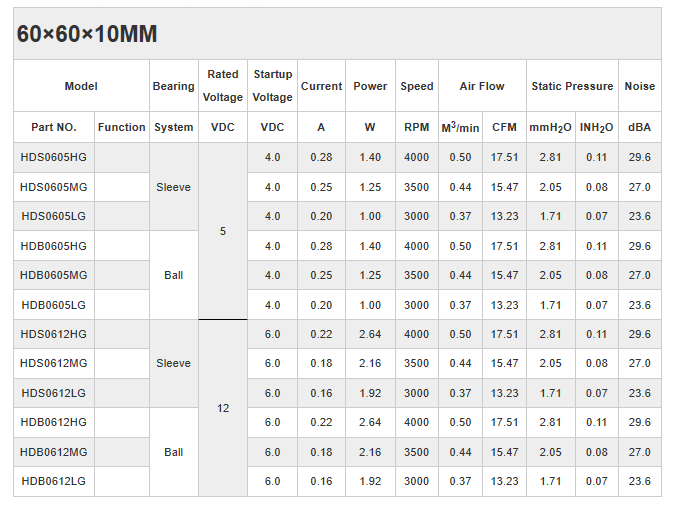Select the Startup Voltage header cell
Viewport: 700px width, 512px height.
click(x=272, y=86)
